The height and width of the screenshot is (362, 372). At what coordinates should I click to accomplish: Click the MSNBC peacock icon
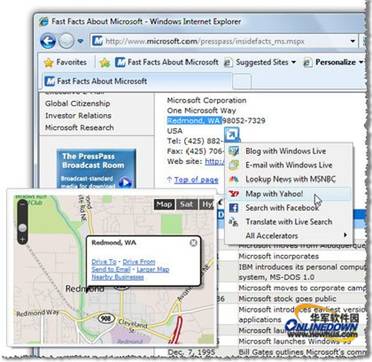coord(234,180)
